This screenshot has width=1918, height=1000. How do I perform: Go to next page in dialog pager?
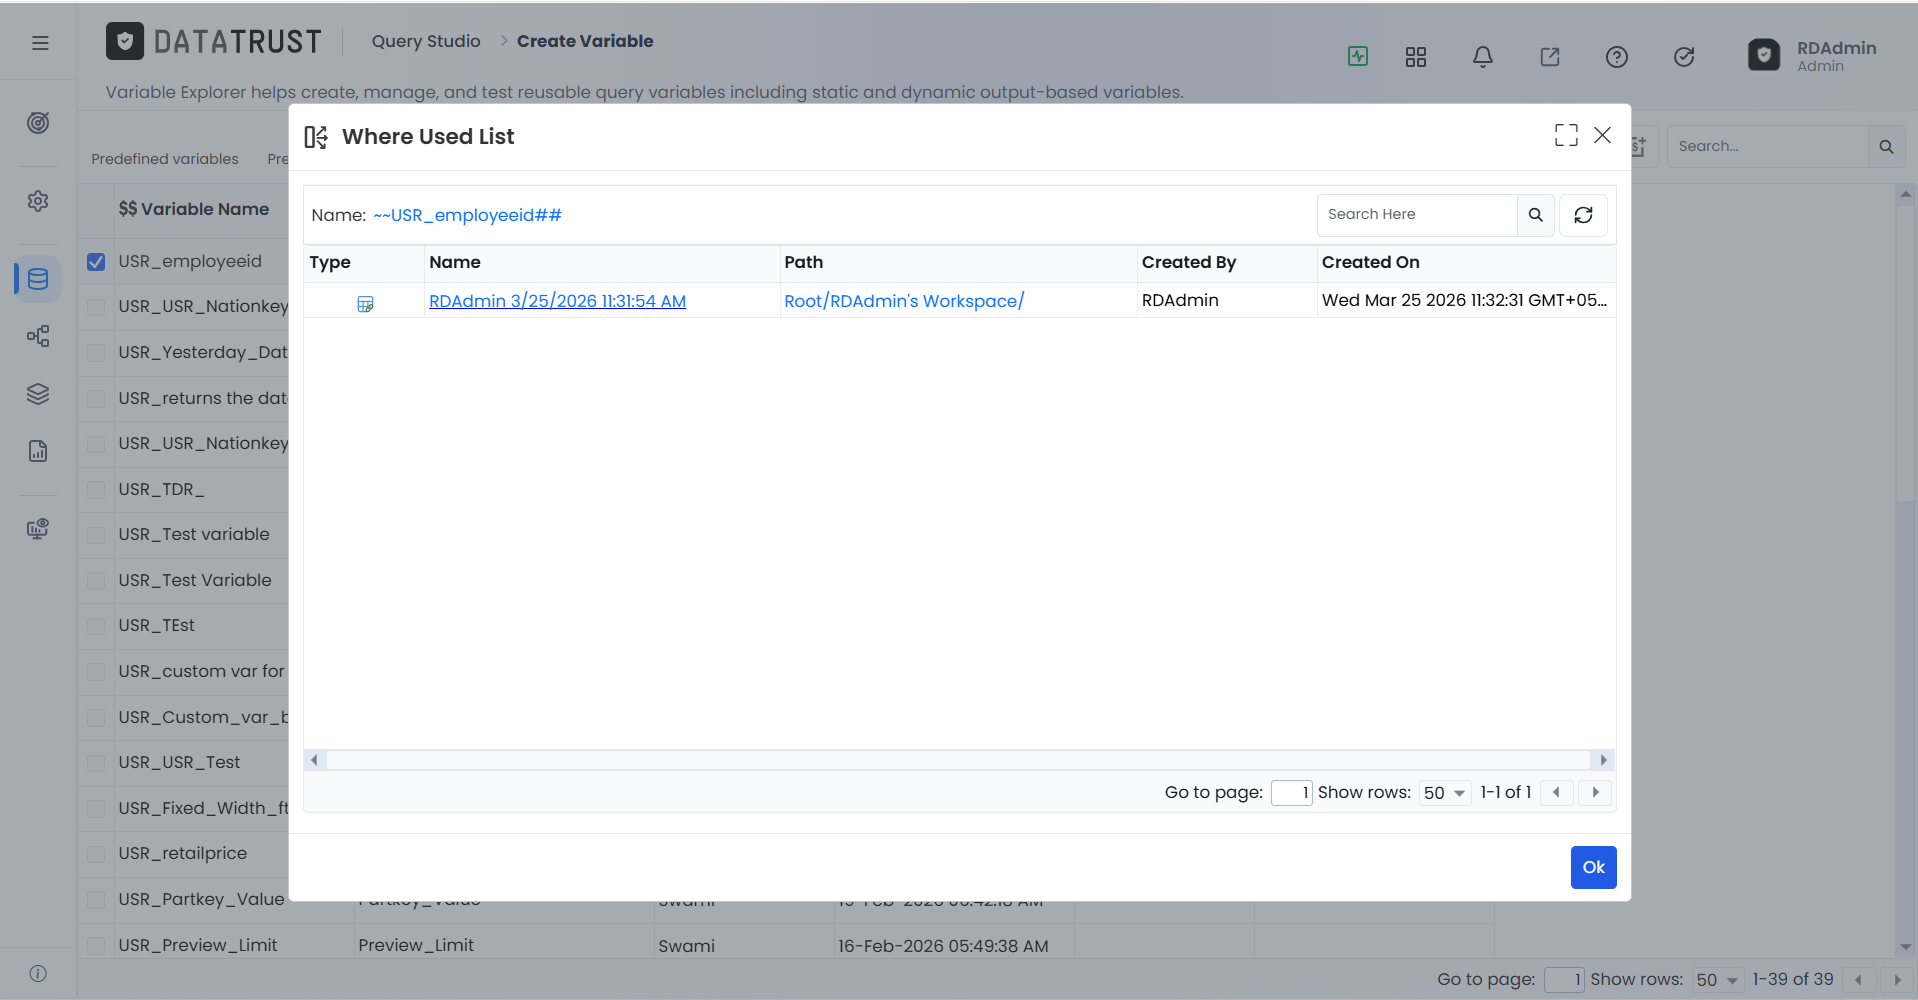pos(1596,793)
